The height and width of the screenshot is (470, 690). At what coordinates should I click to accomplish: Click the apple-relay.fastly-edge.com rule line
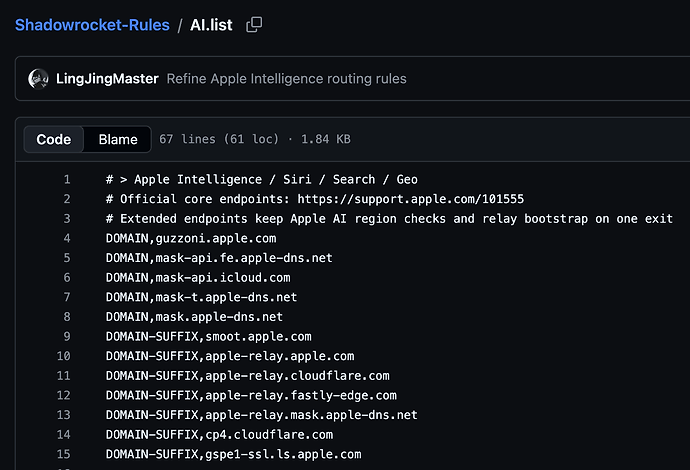tap(251, 395)
